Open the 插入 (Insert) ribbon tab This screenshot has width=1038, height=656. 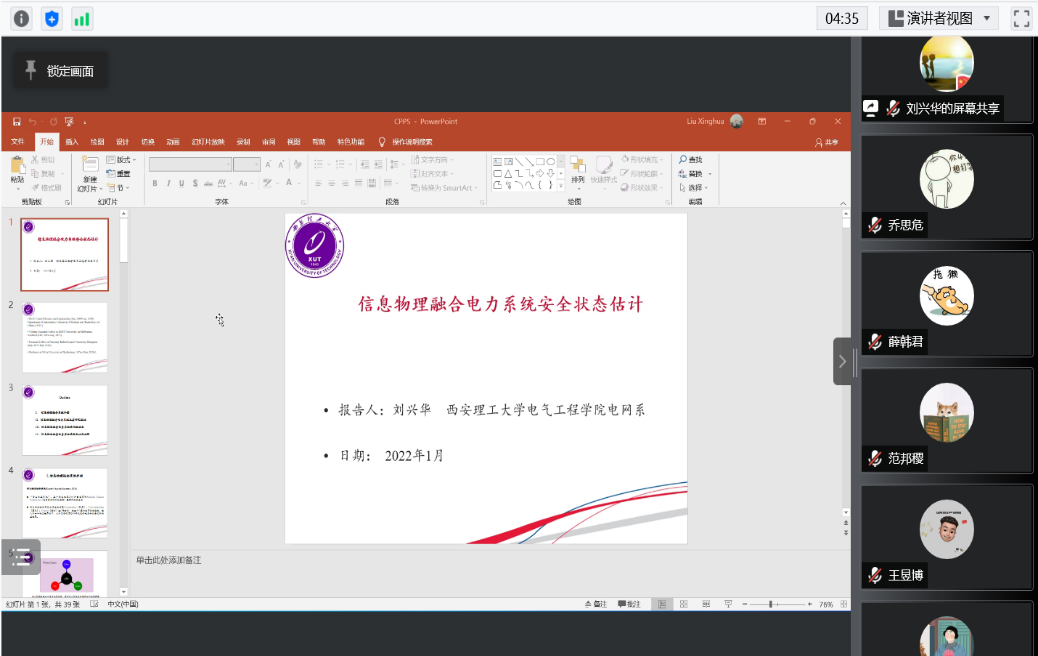pyautogui.click(x=72, y=142)
